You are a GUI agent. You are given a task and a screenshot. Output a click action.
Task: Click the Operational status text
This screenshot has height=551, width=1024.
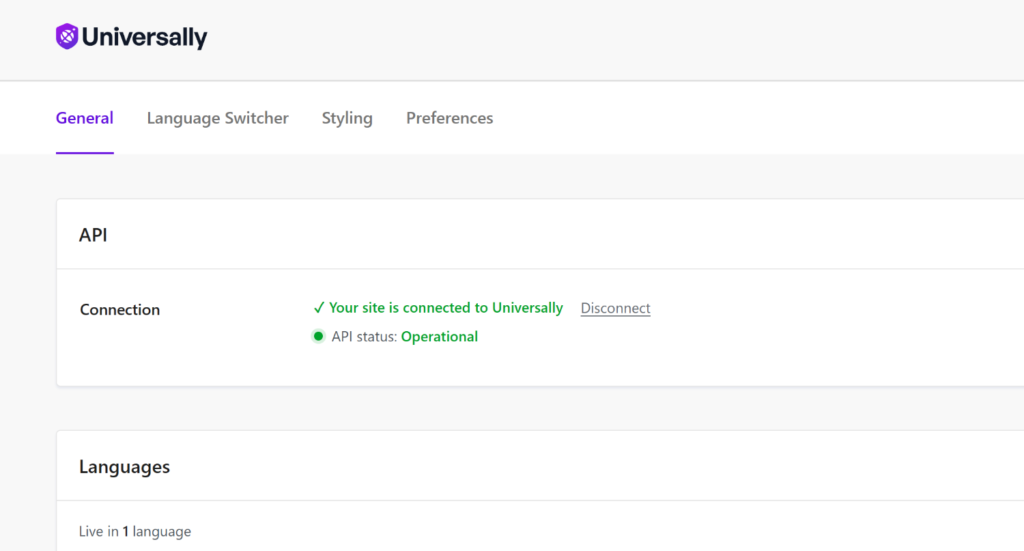pyautogui.click(x=440, y=336)
